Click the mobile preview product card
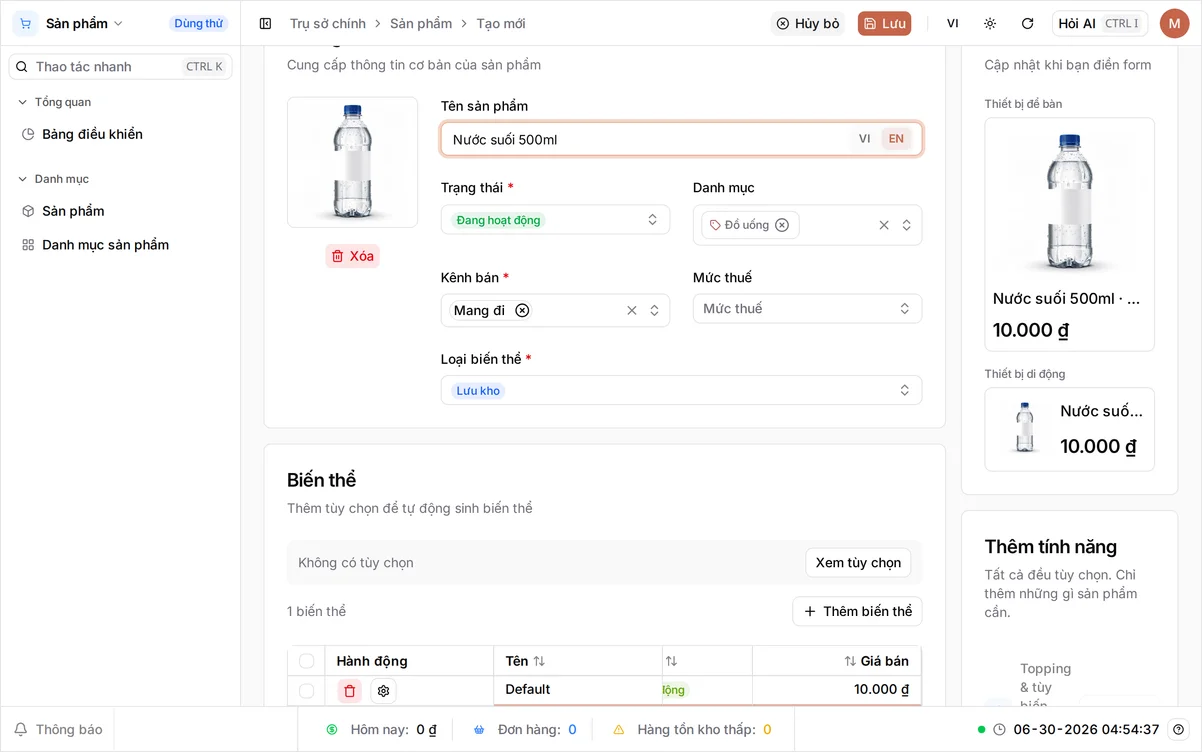Screen dimensions: 1202x752 [x=1069, y=429]
